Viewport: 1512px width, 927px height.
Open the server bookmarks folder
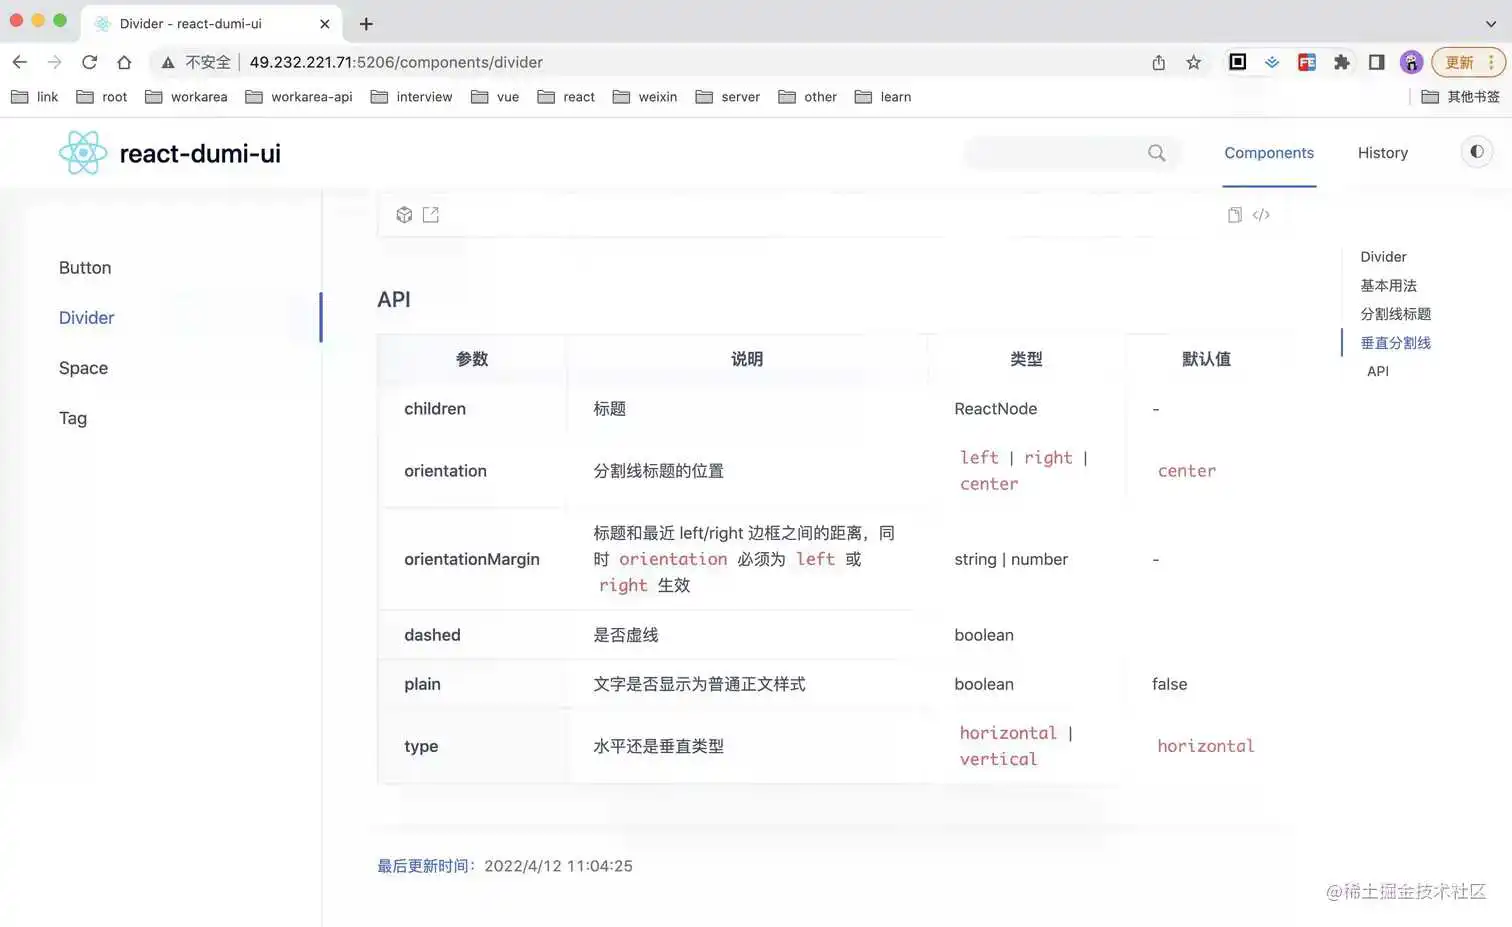click(x=728, y=97)
